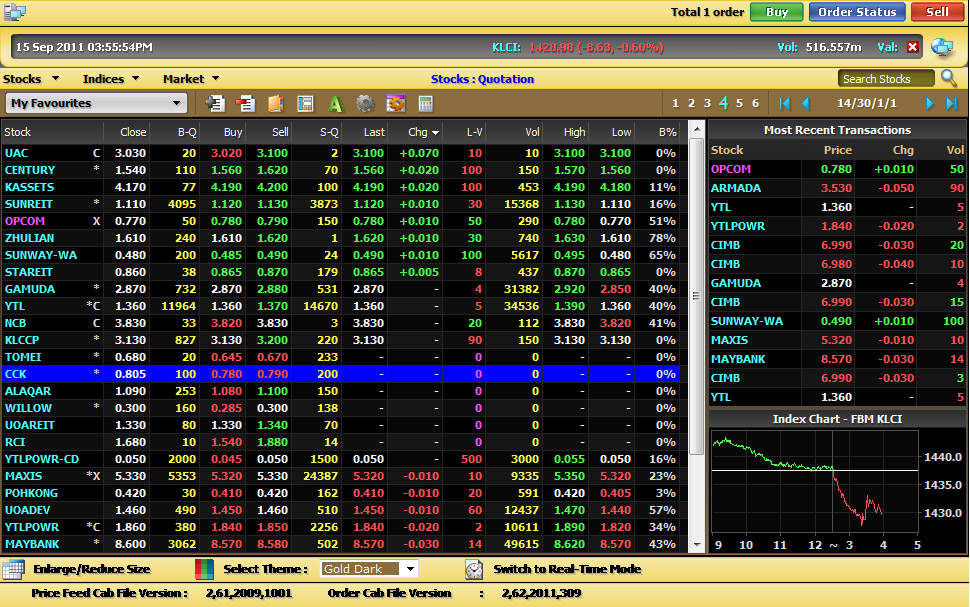Image resolution: width=970 pixels, height=607 pixels.
Task: Click the stock table scrollbar thumb
Action: [697, 296]
